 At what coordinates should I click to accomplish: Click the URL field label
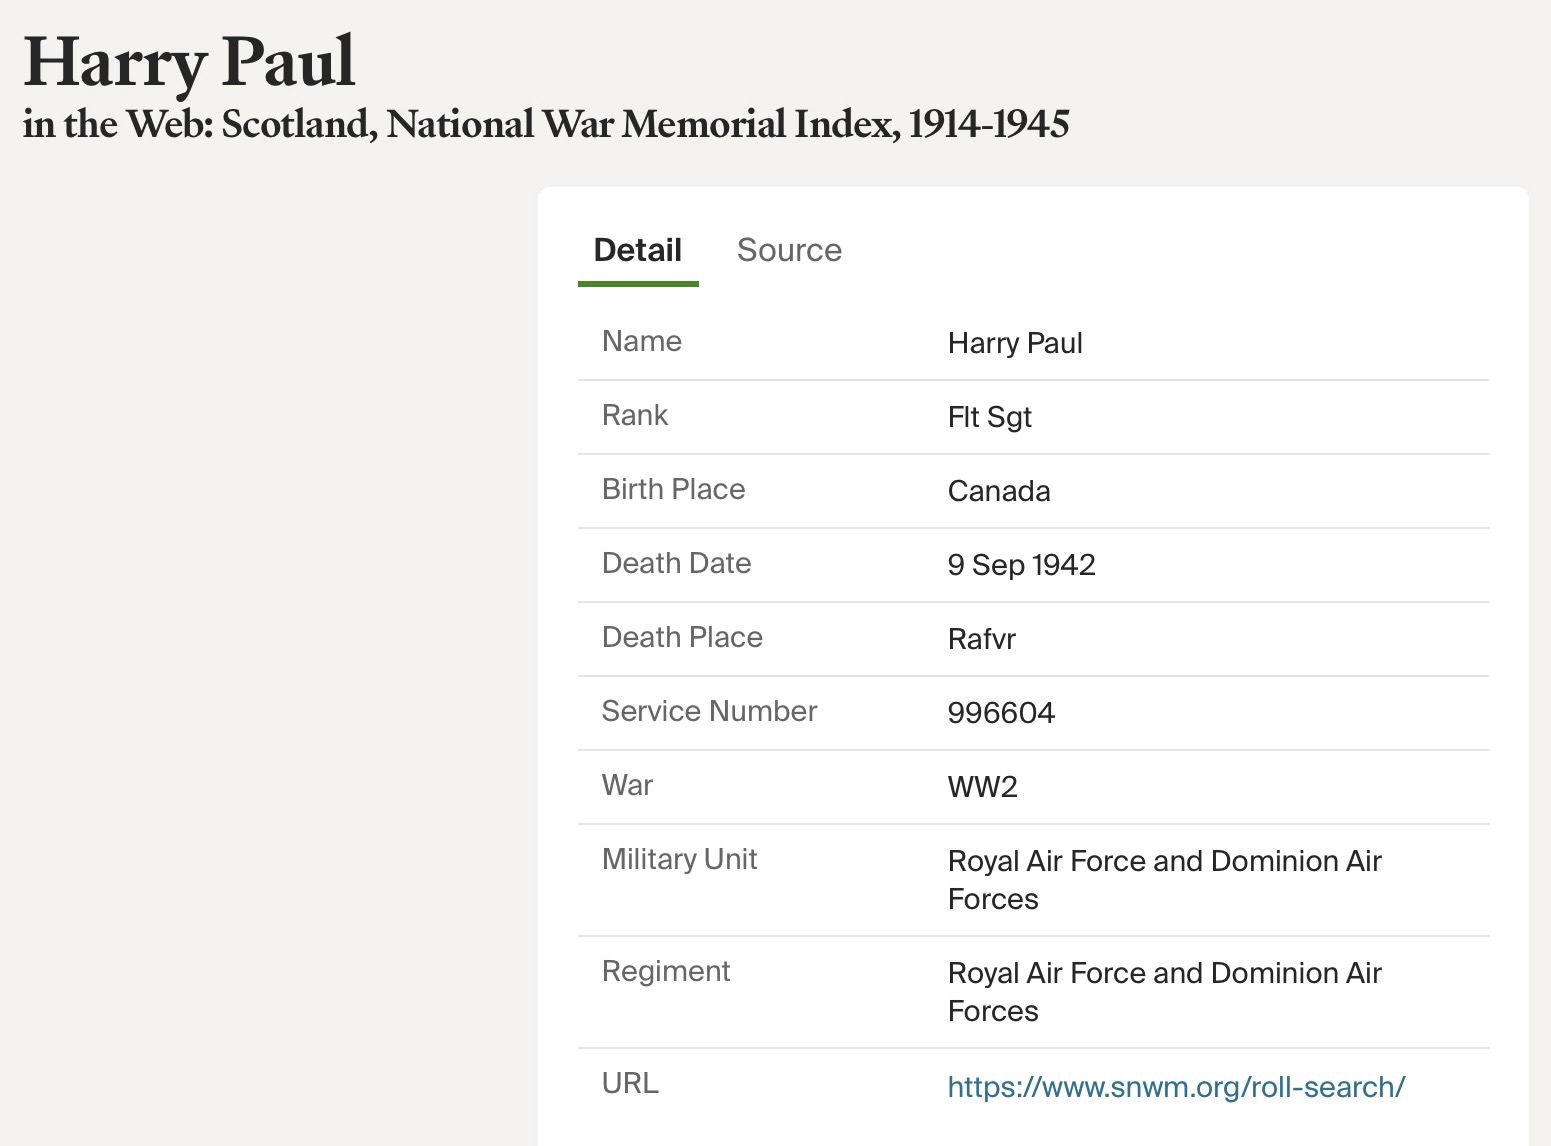630,1083
